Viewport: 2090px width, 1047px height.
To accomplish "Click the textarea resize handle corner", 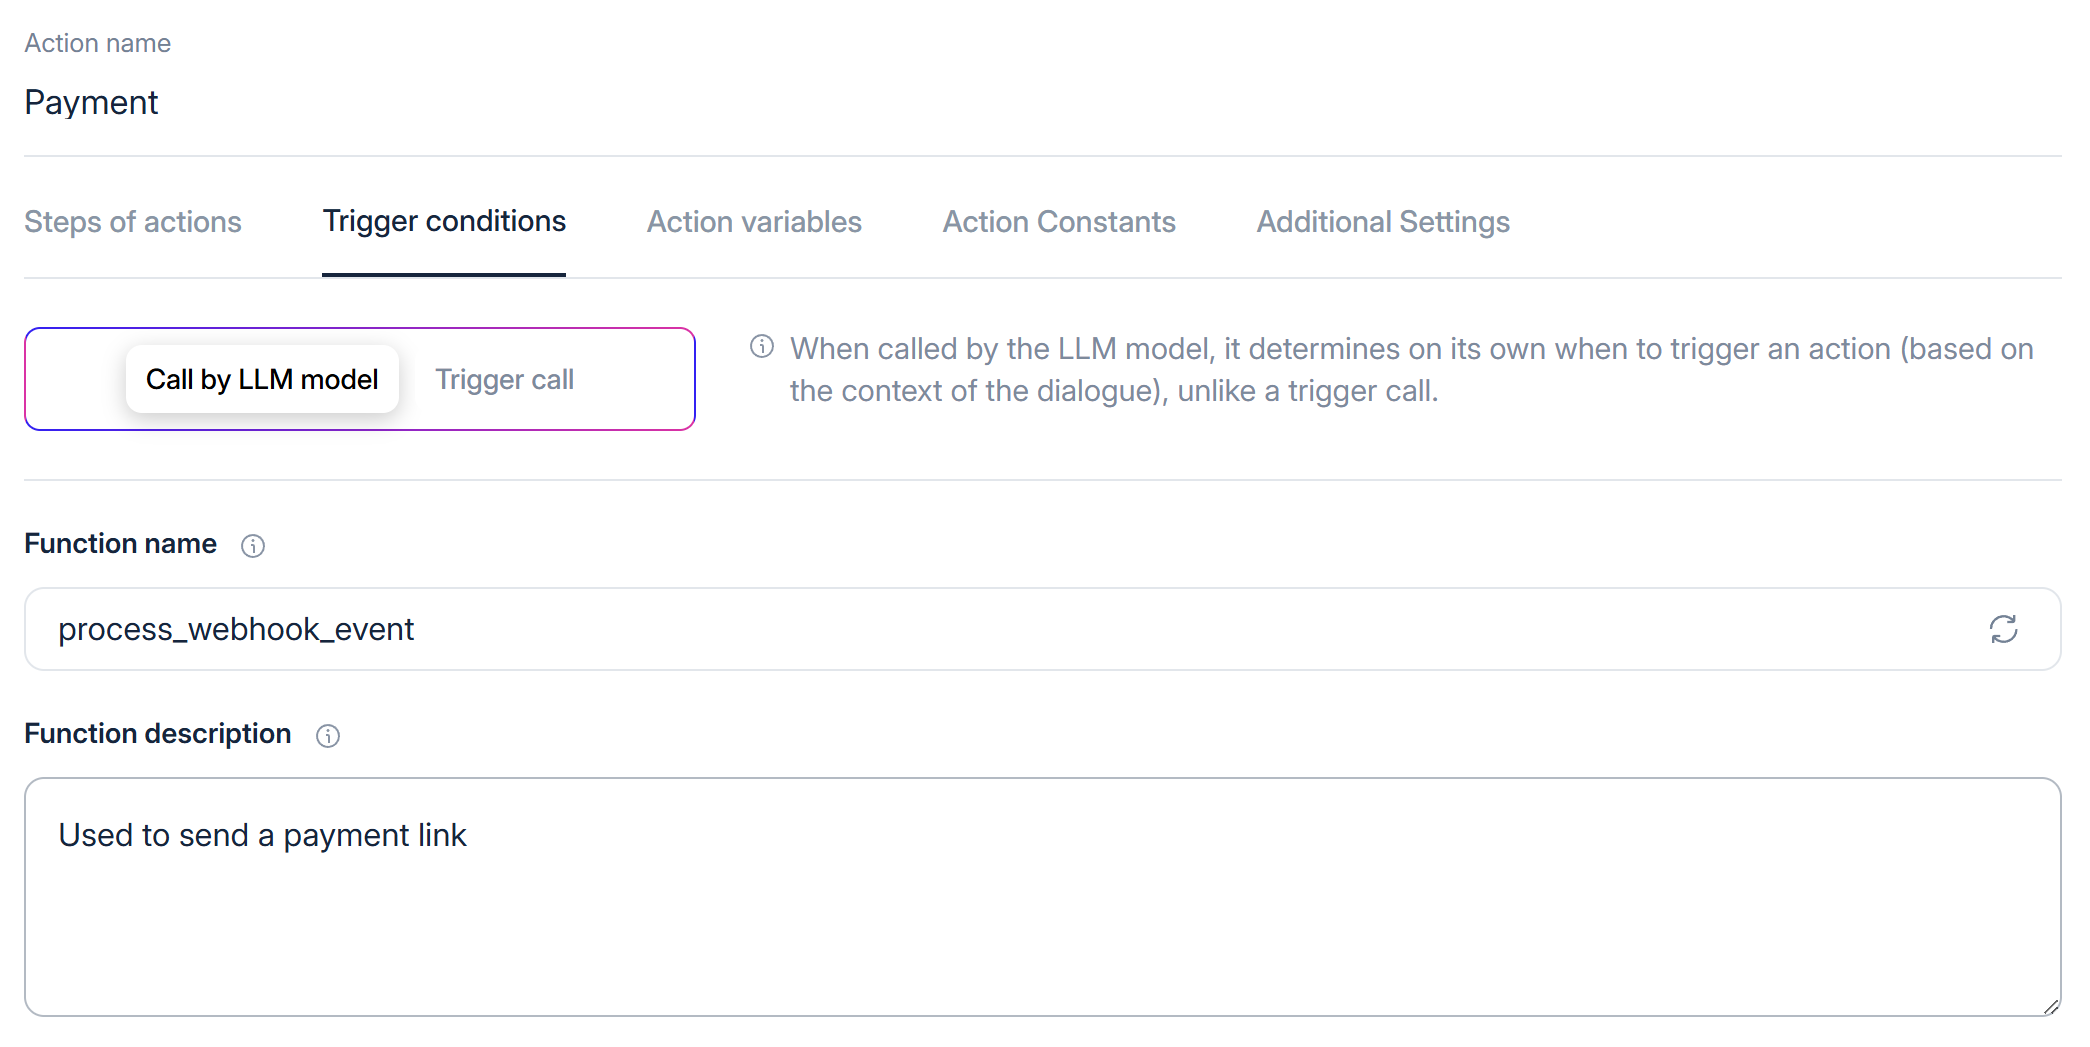I will tap(2050, 1006).
